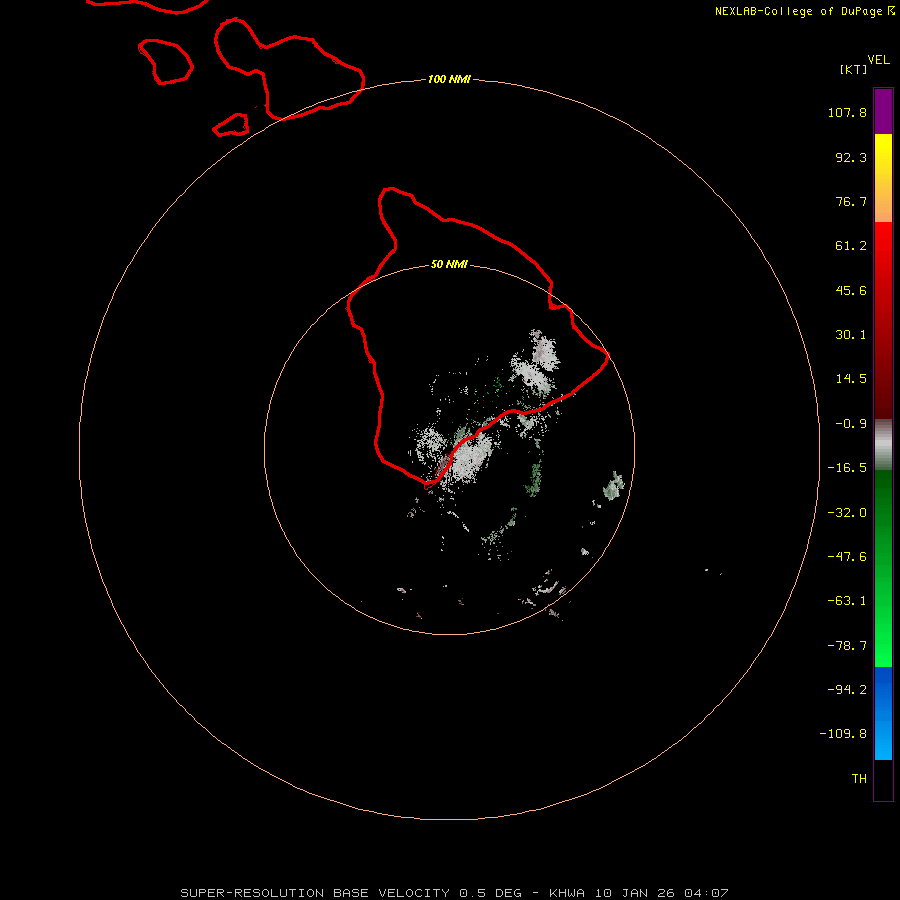Screen dimensions: 900x900
Task: Click the -32.0 velocity scale value
Action: point(847,513)
